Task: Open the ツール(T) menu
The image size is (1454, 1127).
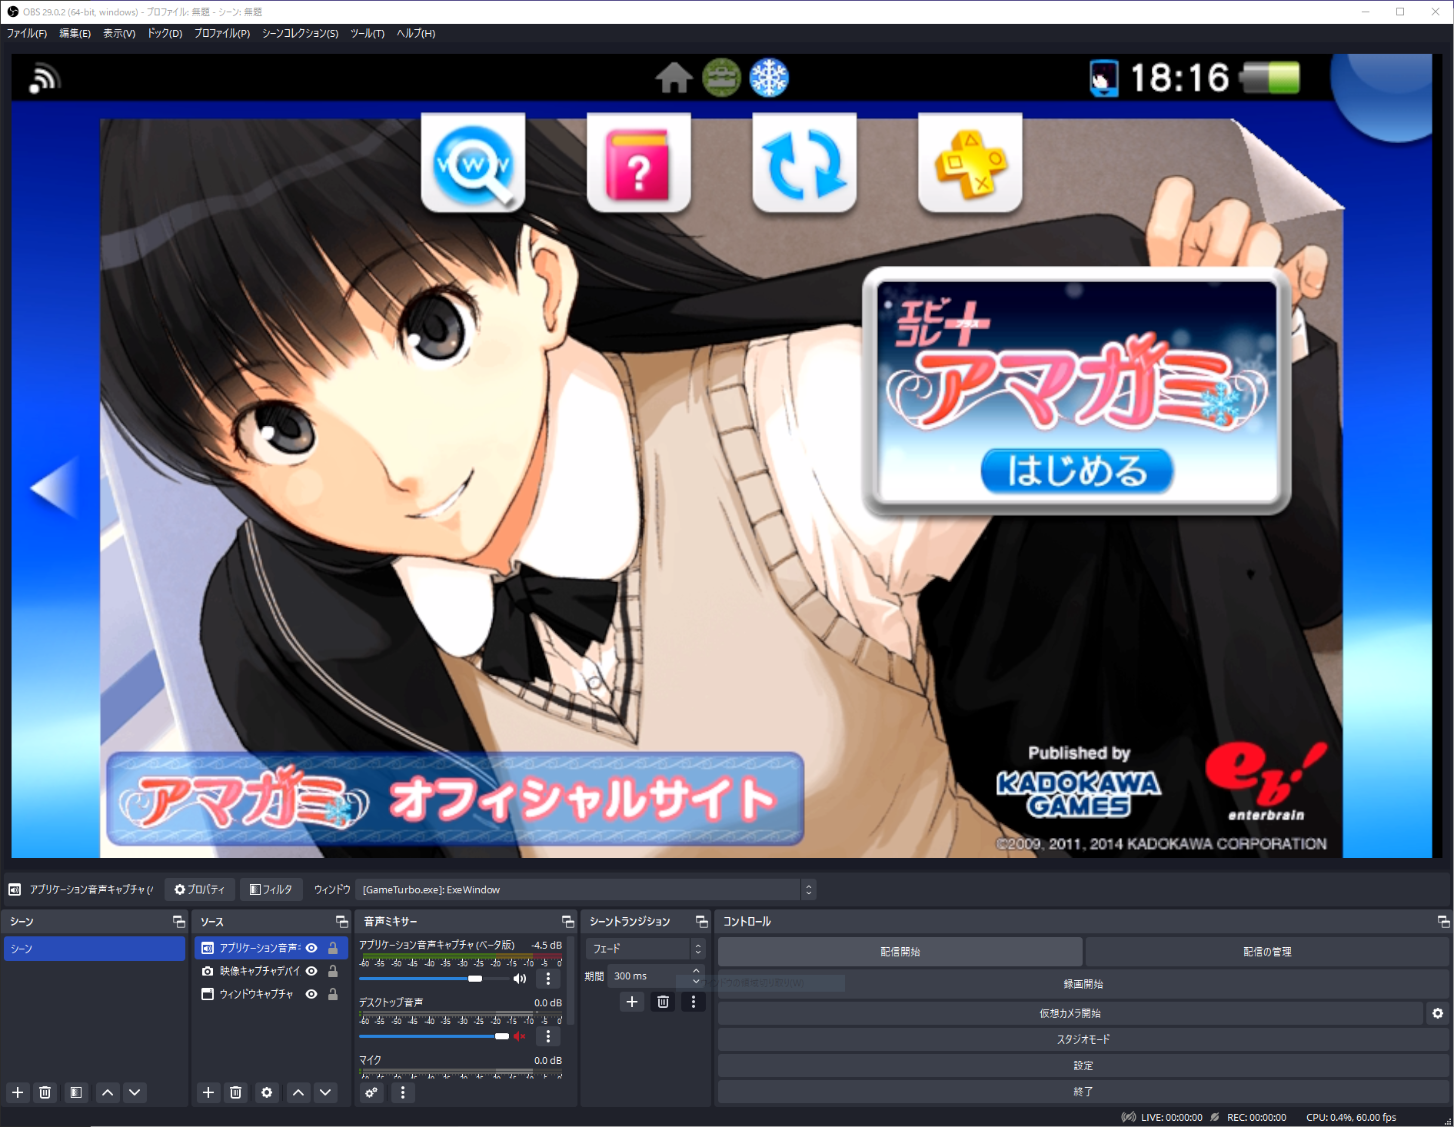Action: coord(367,33)
